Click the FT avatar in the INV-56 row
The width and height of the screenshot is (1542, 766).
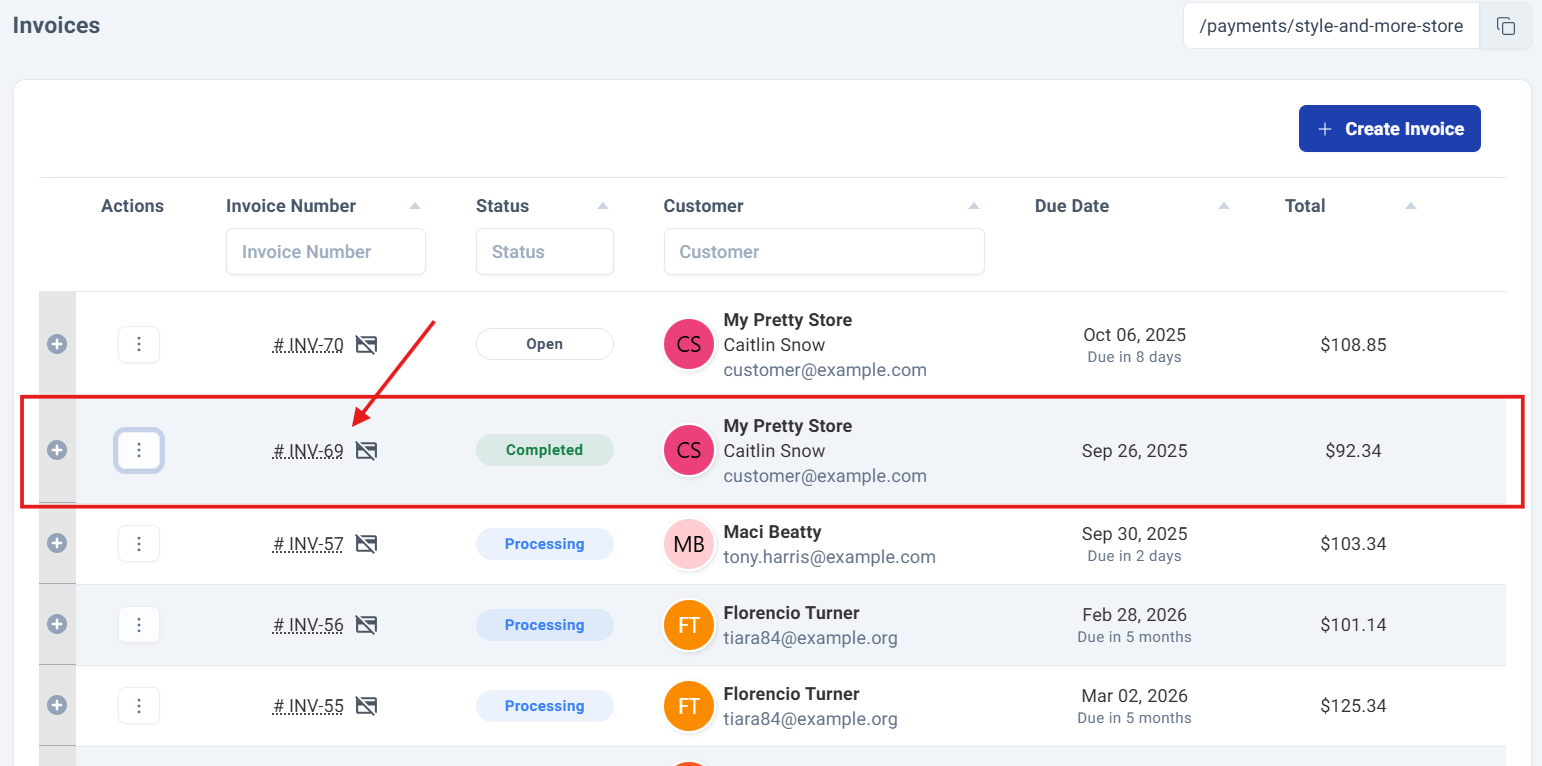pyautogui.click(x=689, y=625)
